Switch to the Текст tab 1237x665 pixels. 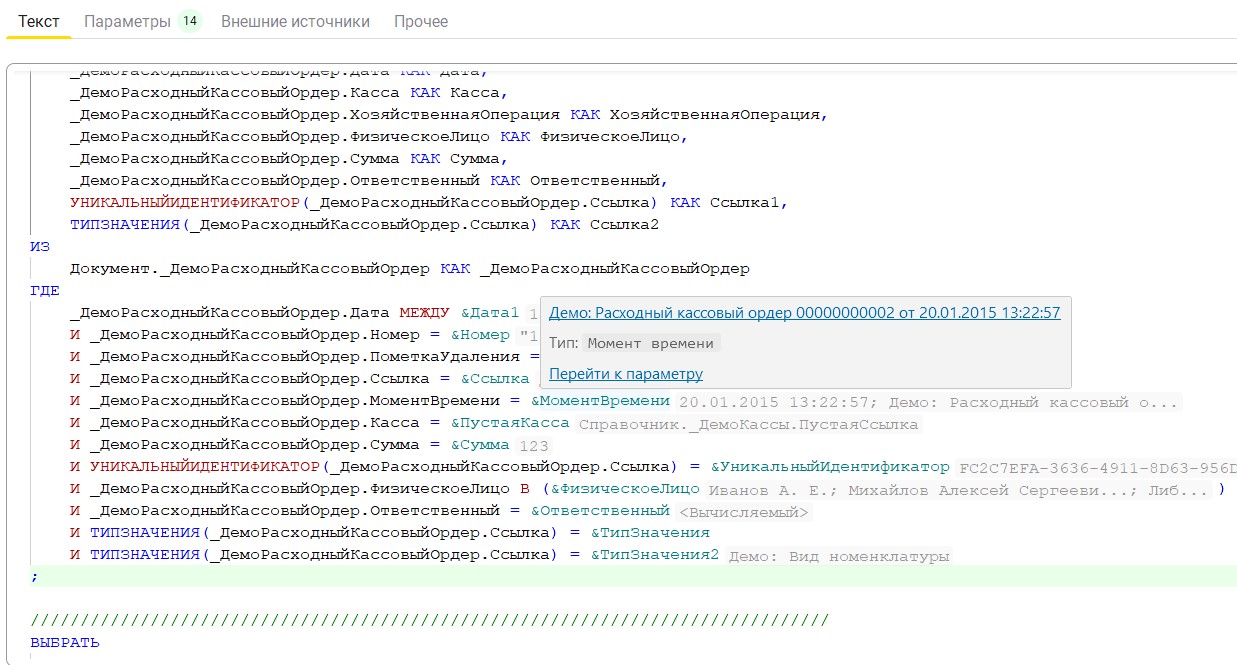(x=39, y=21)
